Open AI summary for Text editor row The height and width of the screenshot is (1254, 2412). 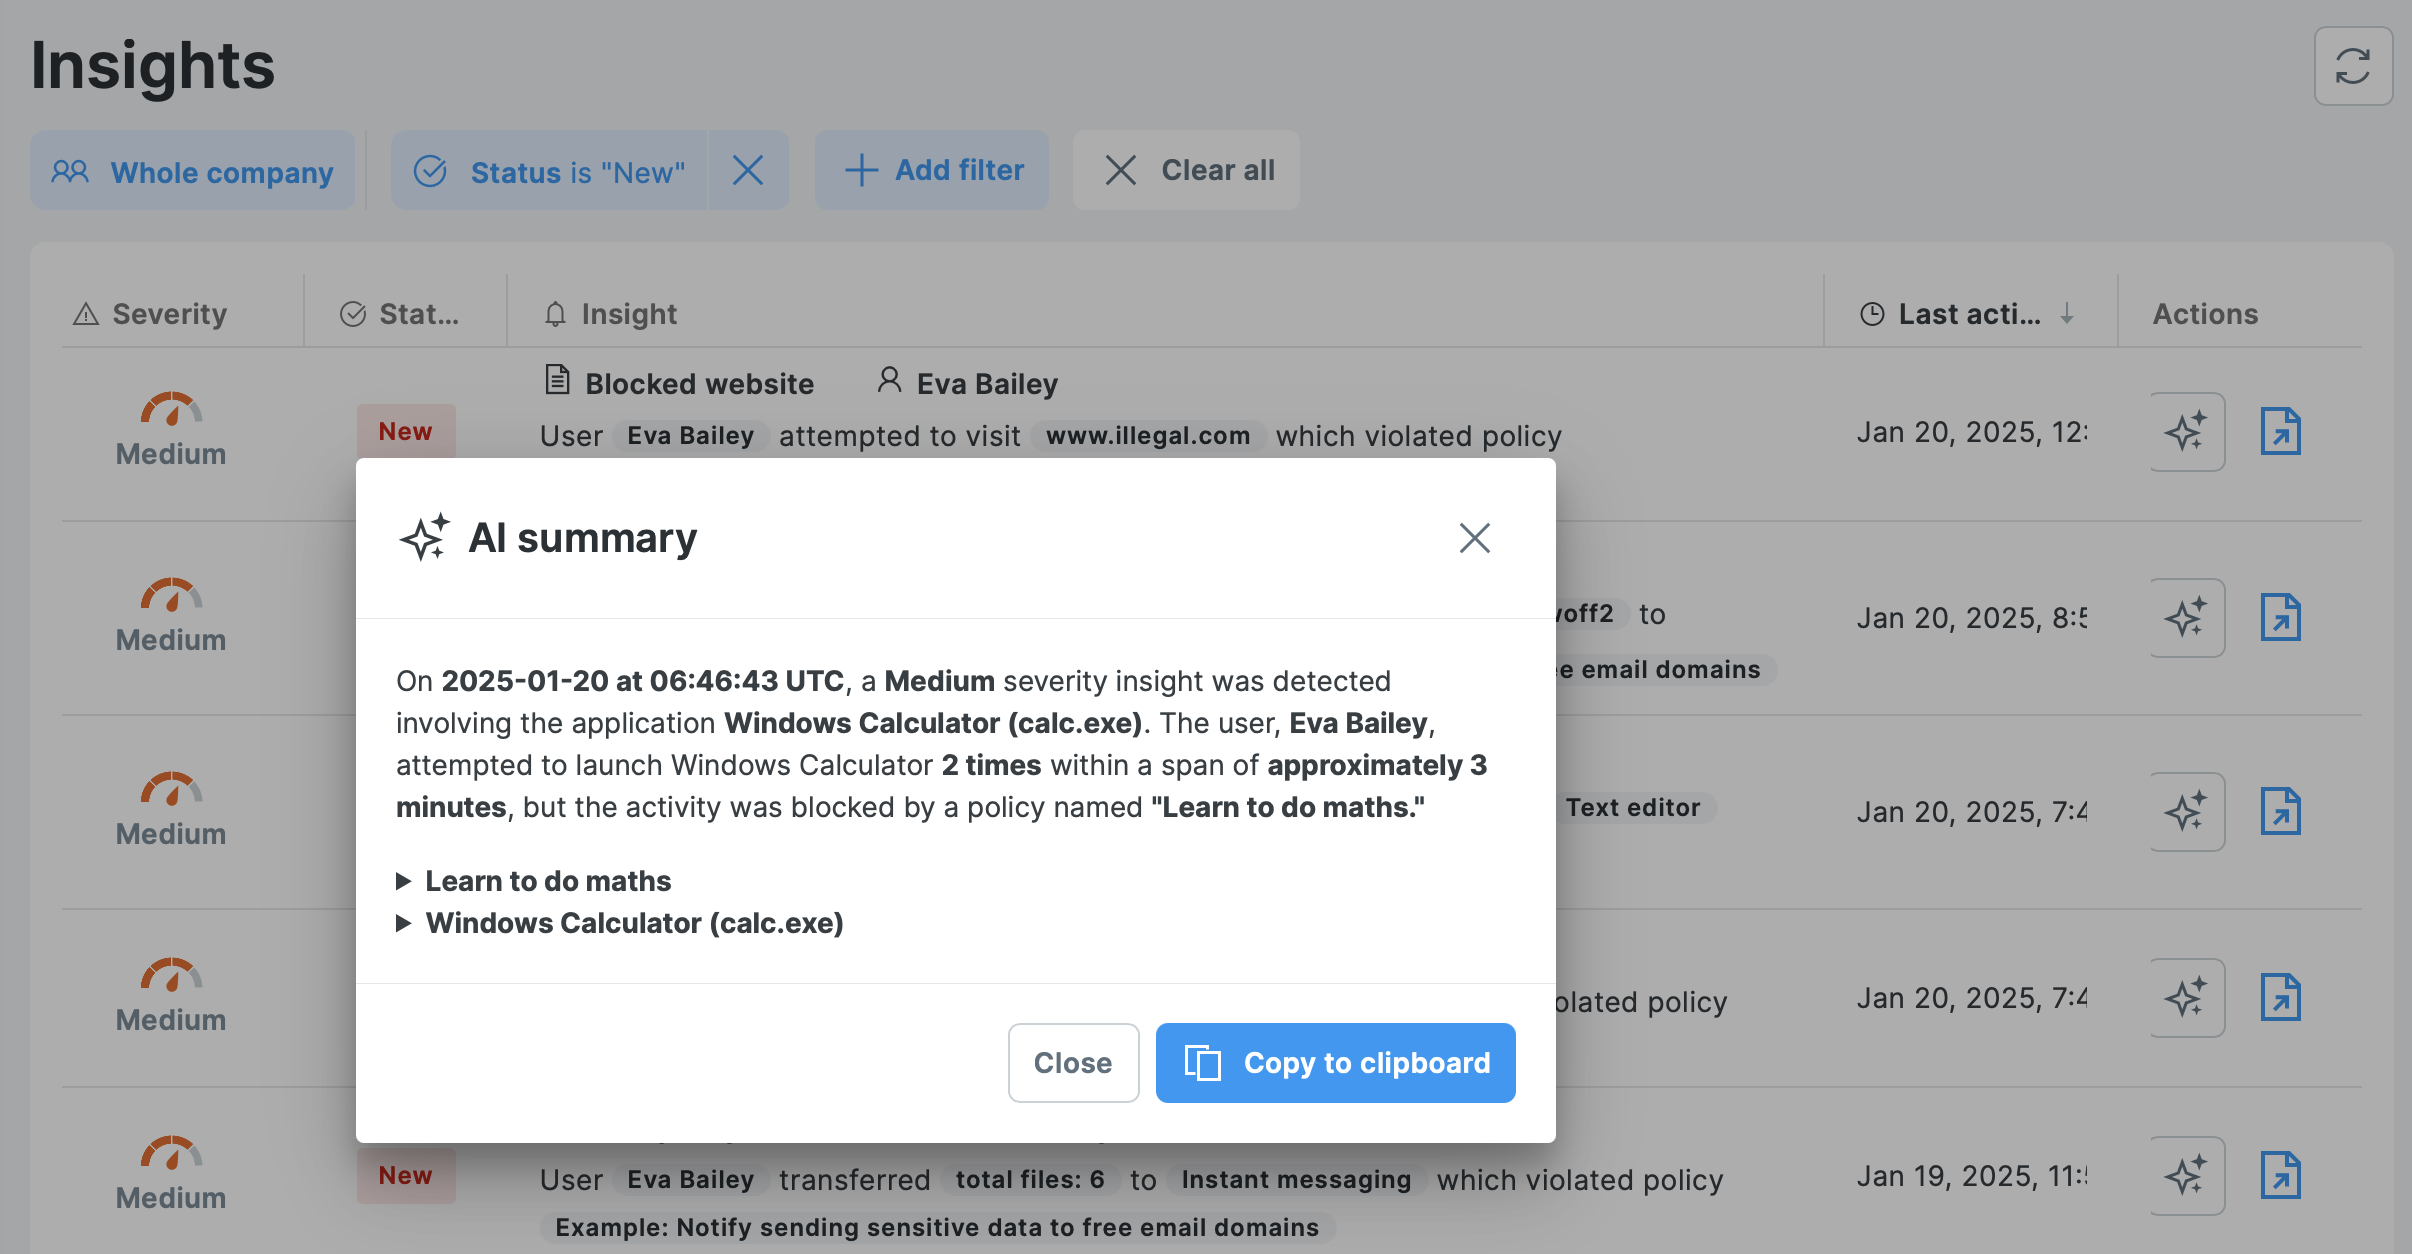pos(2187,812)
